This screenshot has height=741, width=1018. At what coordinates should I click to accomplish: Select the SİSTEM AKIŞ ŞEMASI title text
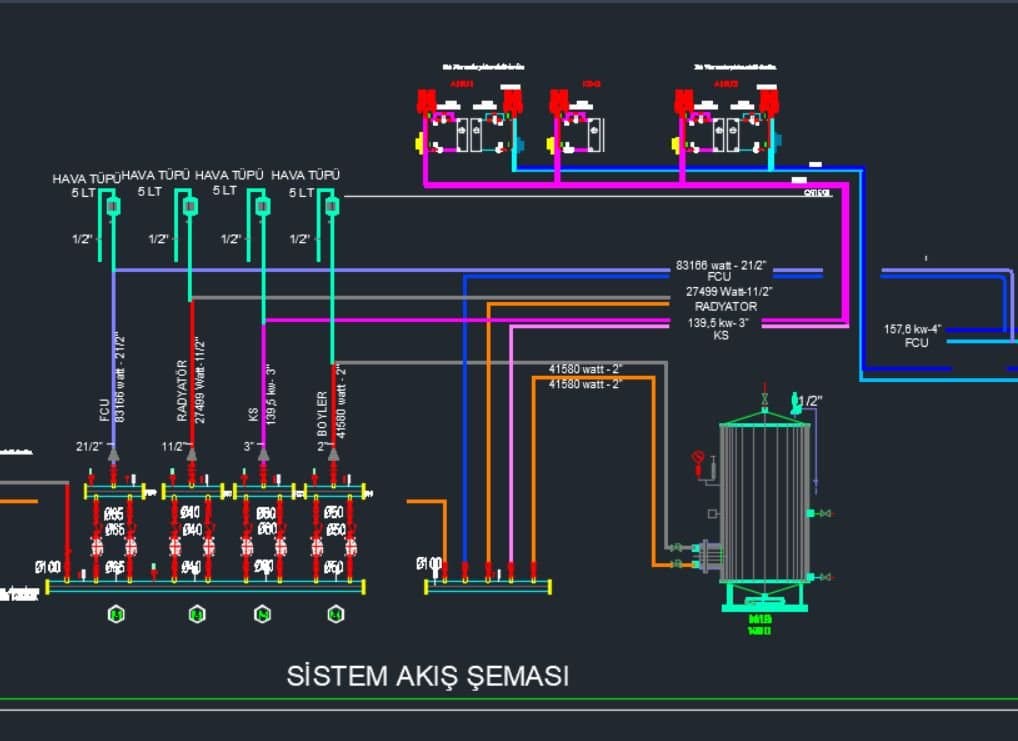pyautogui.click(x=428, y=676)
